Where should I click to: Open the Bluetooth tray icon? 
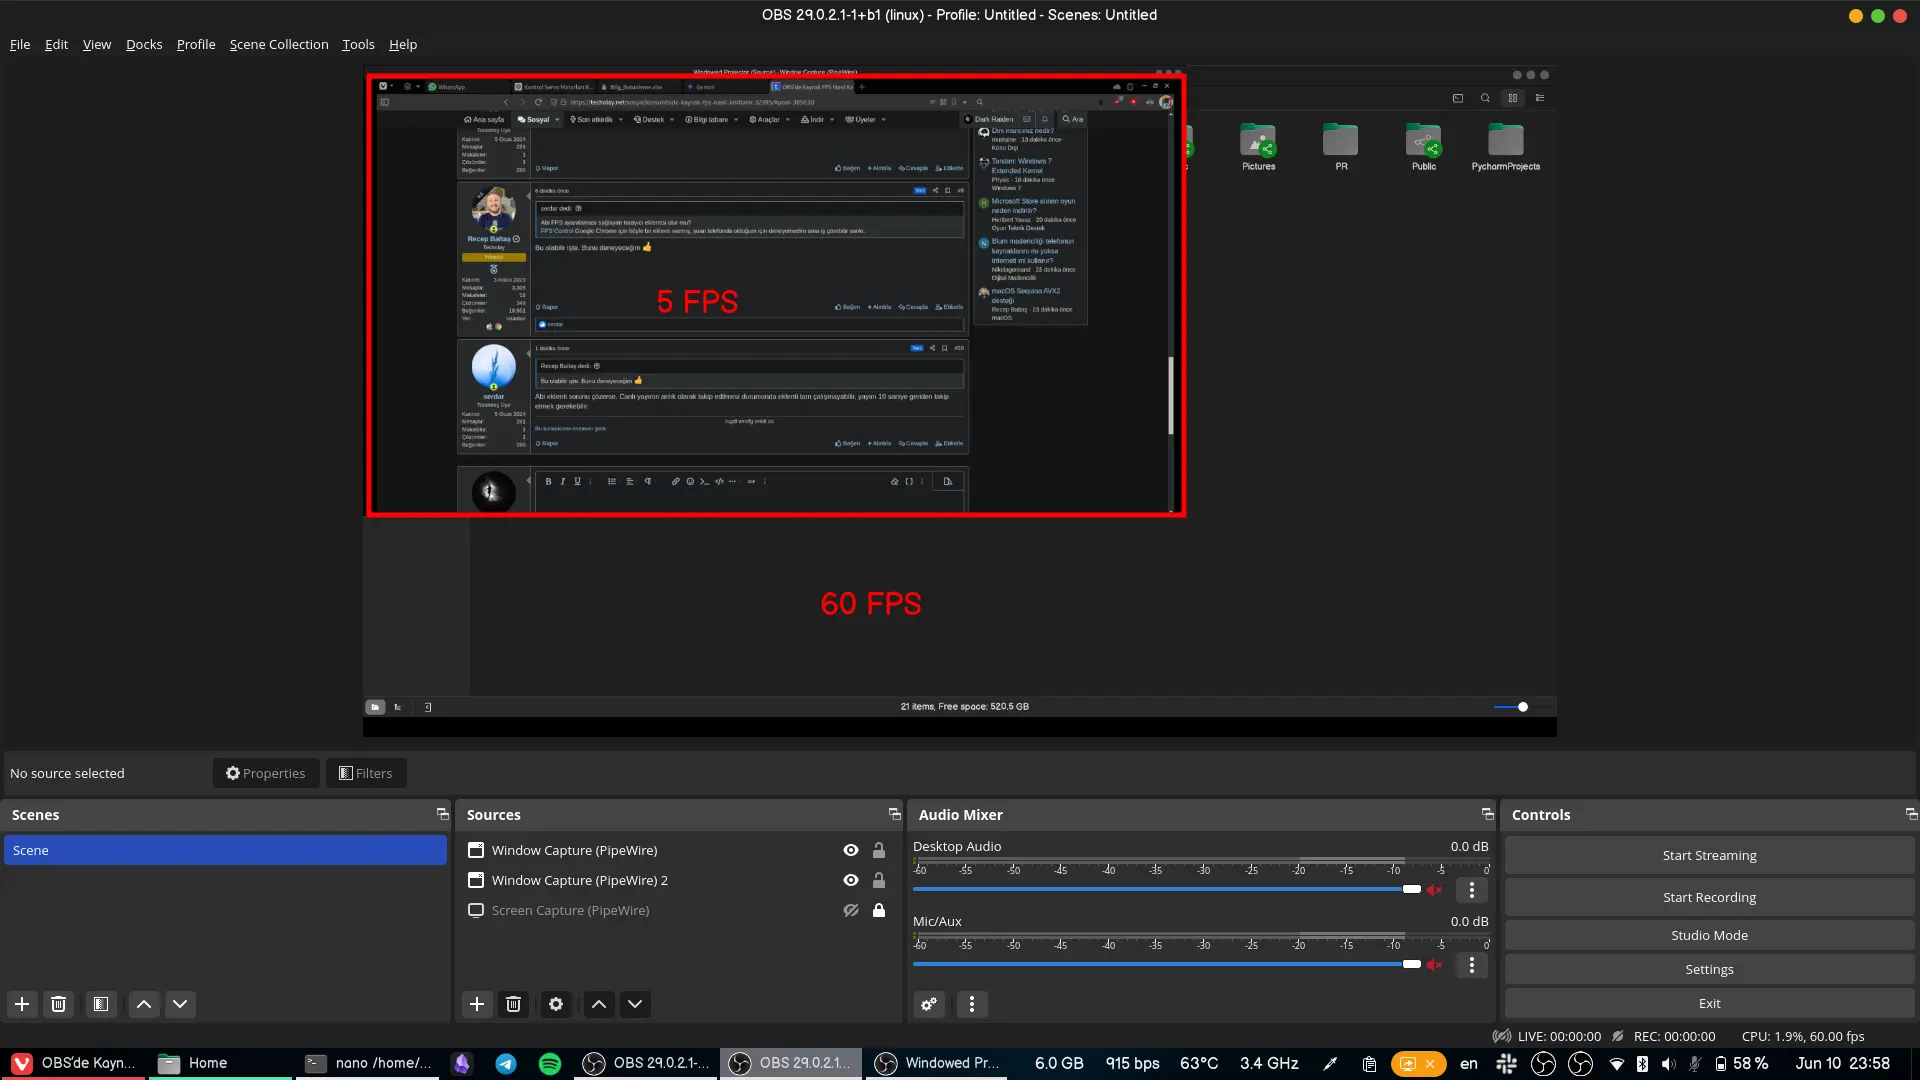coord(1642,1063)
